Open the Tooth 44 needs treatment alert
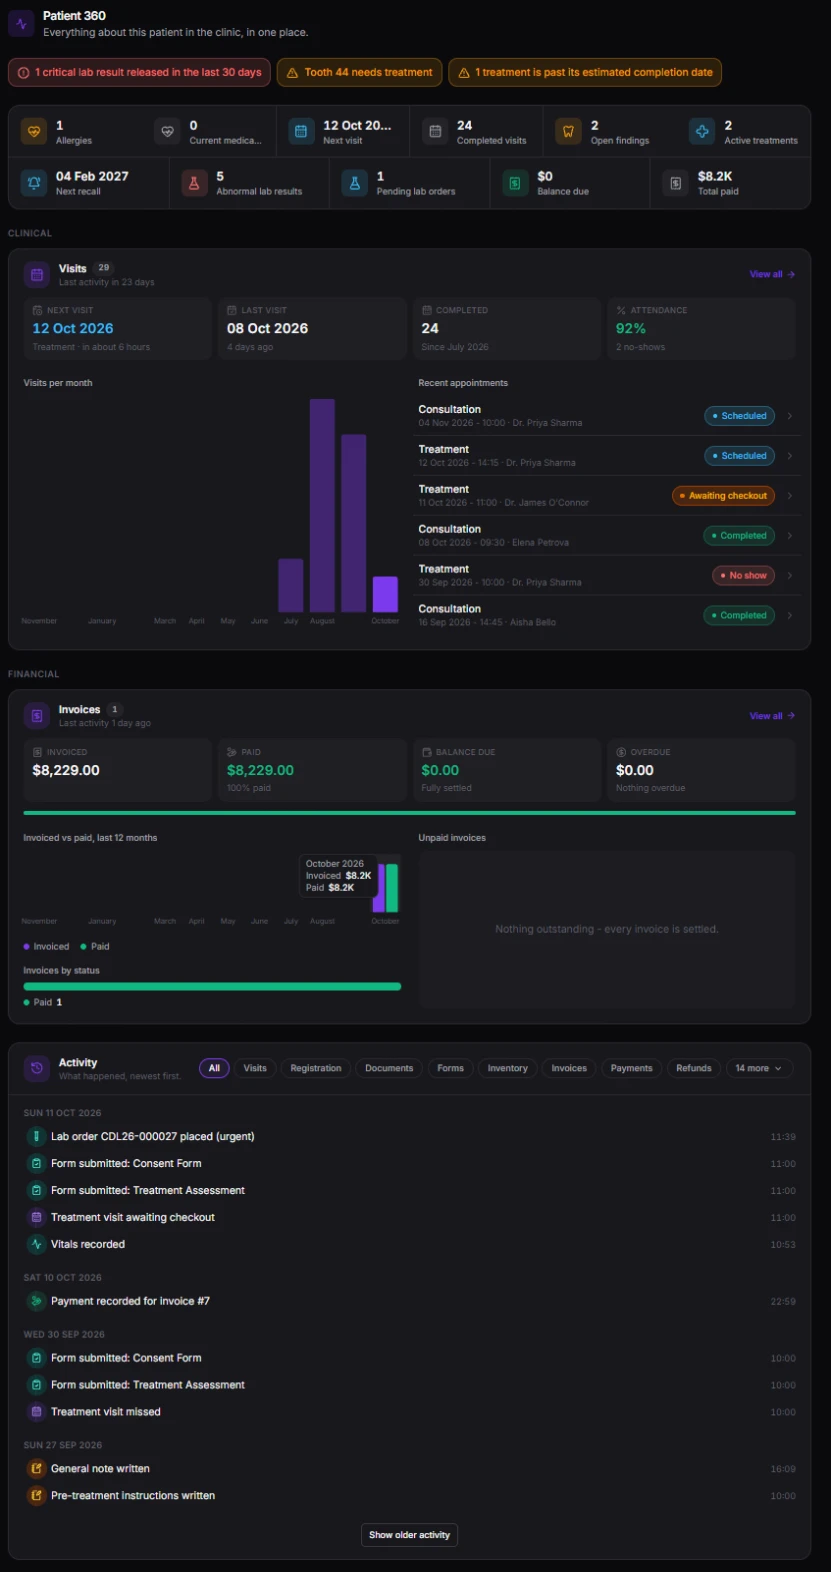 tap(359, 73)
